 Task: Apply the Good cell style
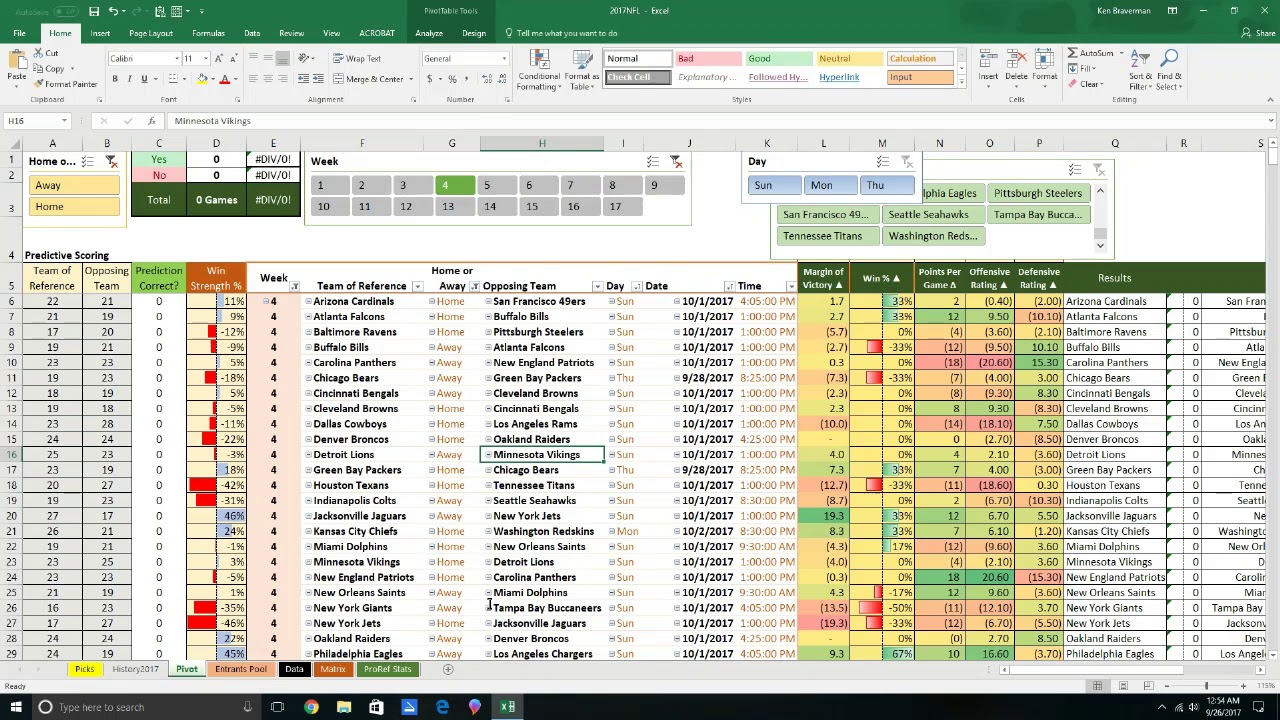click(780, 59)
